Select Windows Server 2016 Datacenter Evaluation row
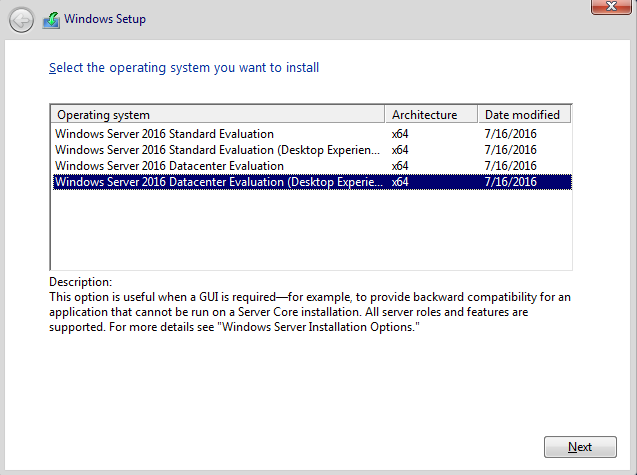 pyautogui.click(x=312, y=166)
